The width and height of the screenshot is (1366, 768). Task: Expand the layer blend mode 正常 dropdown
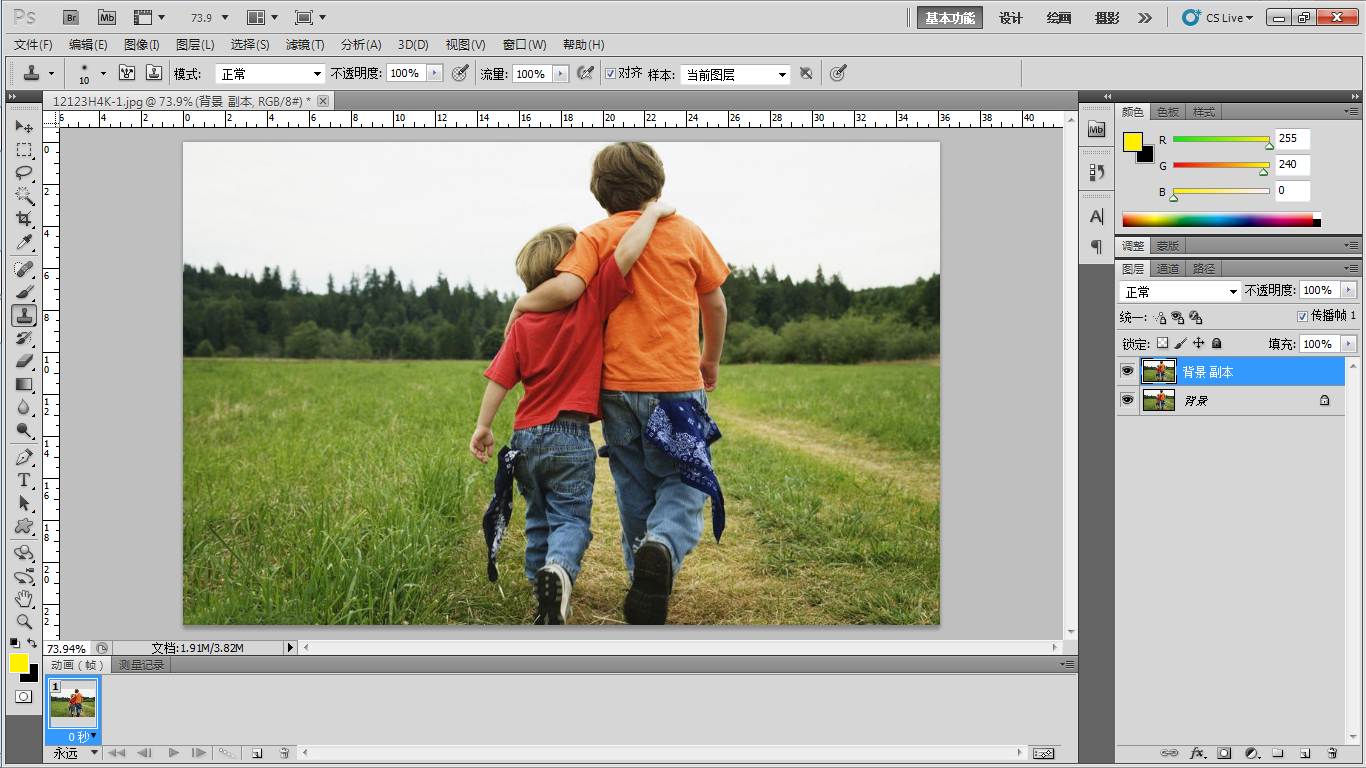coord(1179,291)
